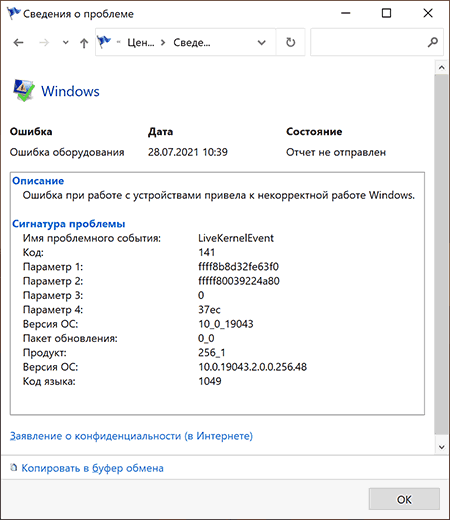Go up one level with the up arrow

84,43
